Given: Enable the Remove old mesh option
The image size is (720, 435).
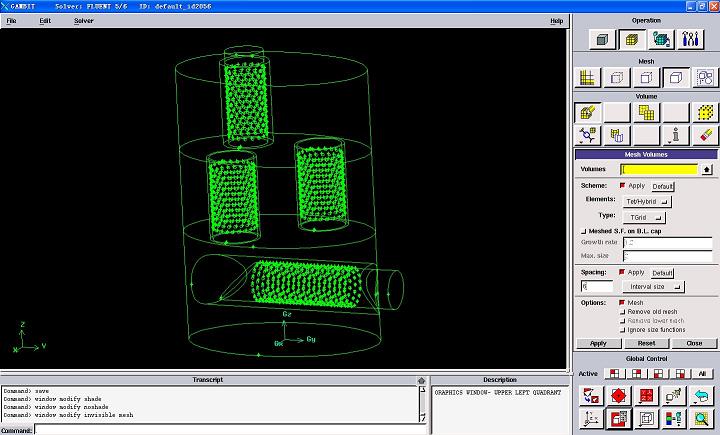Looking at the screenshot, I should point(623,311).
